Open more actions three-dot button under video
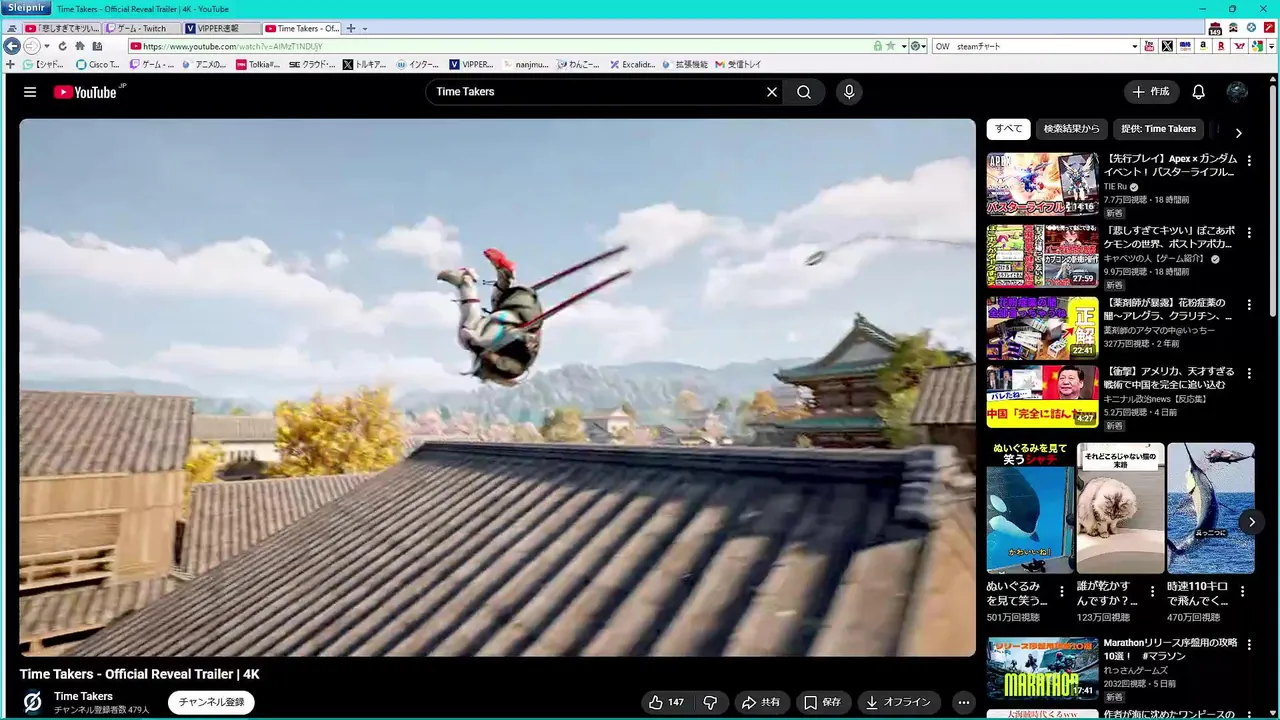The image size is (1280, 720). pyautogui.click(x=963, y=702)
